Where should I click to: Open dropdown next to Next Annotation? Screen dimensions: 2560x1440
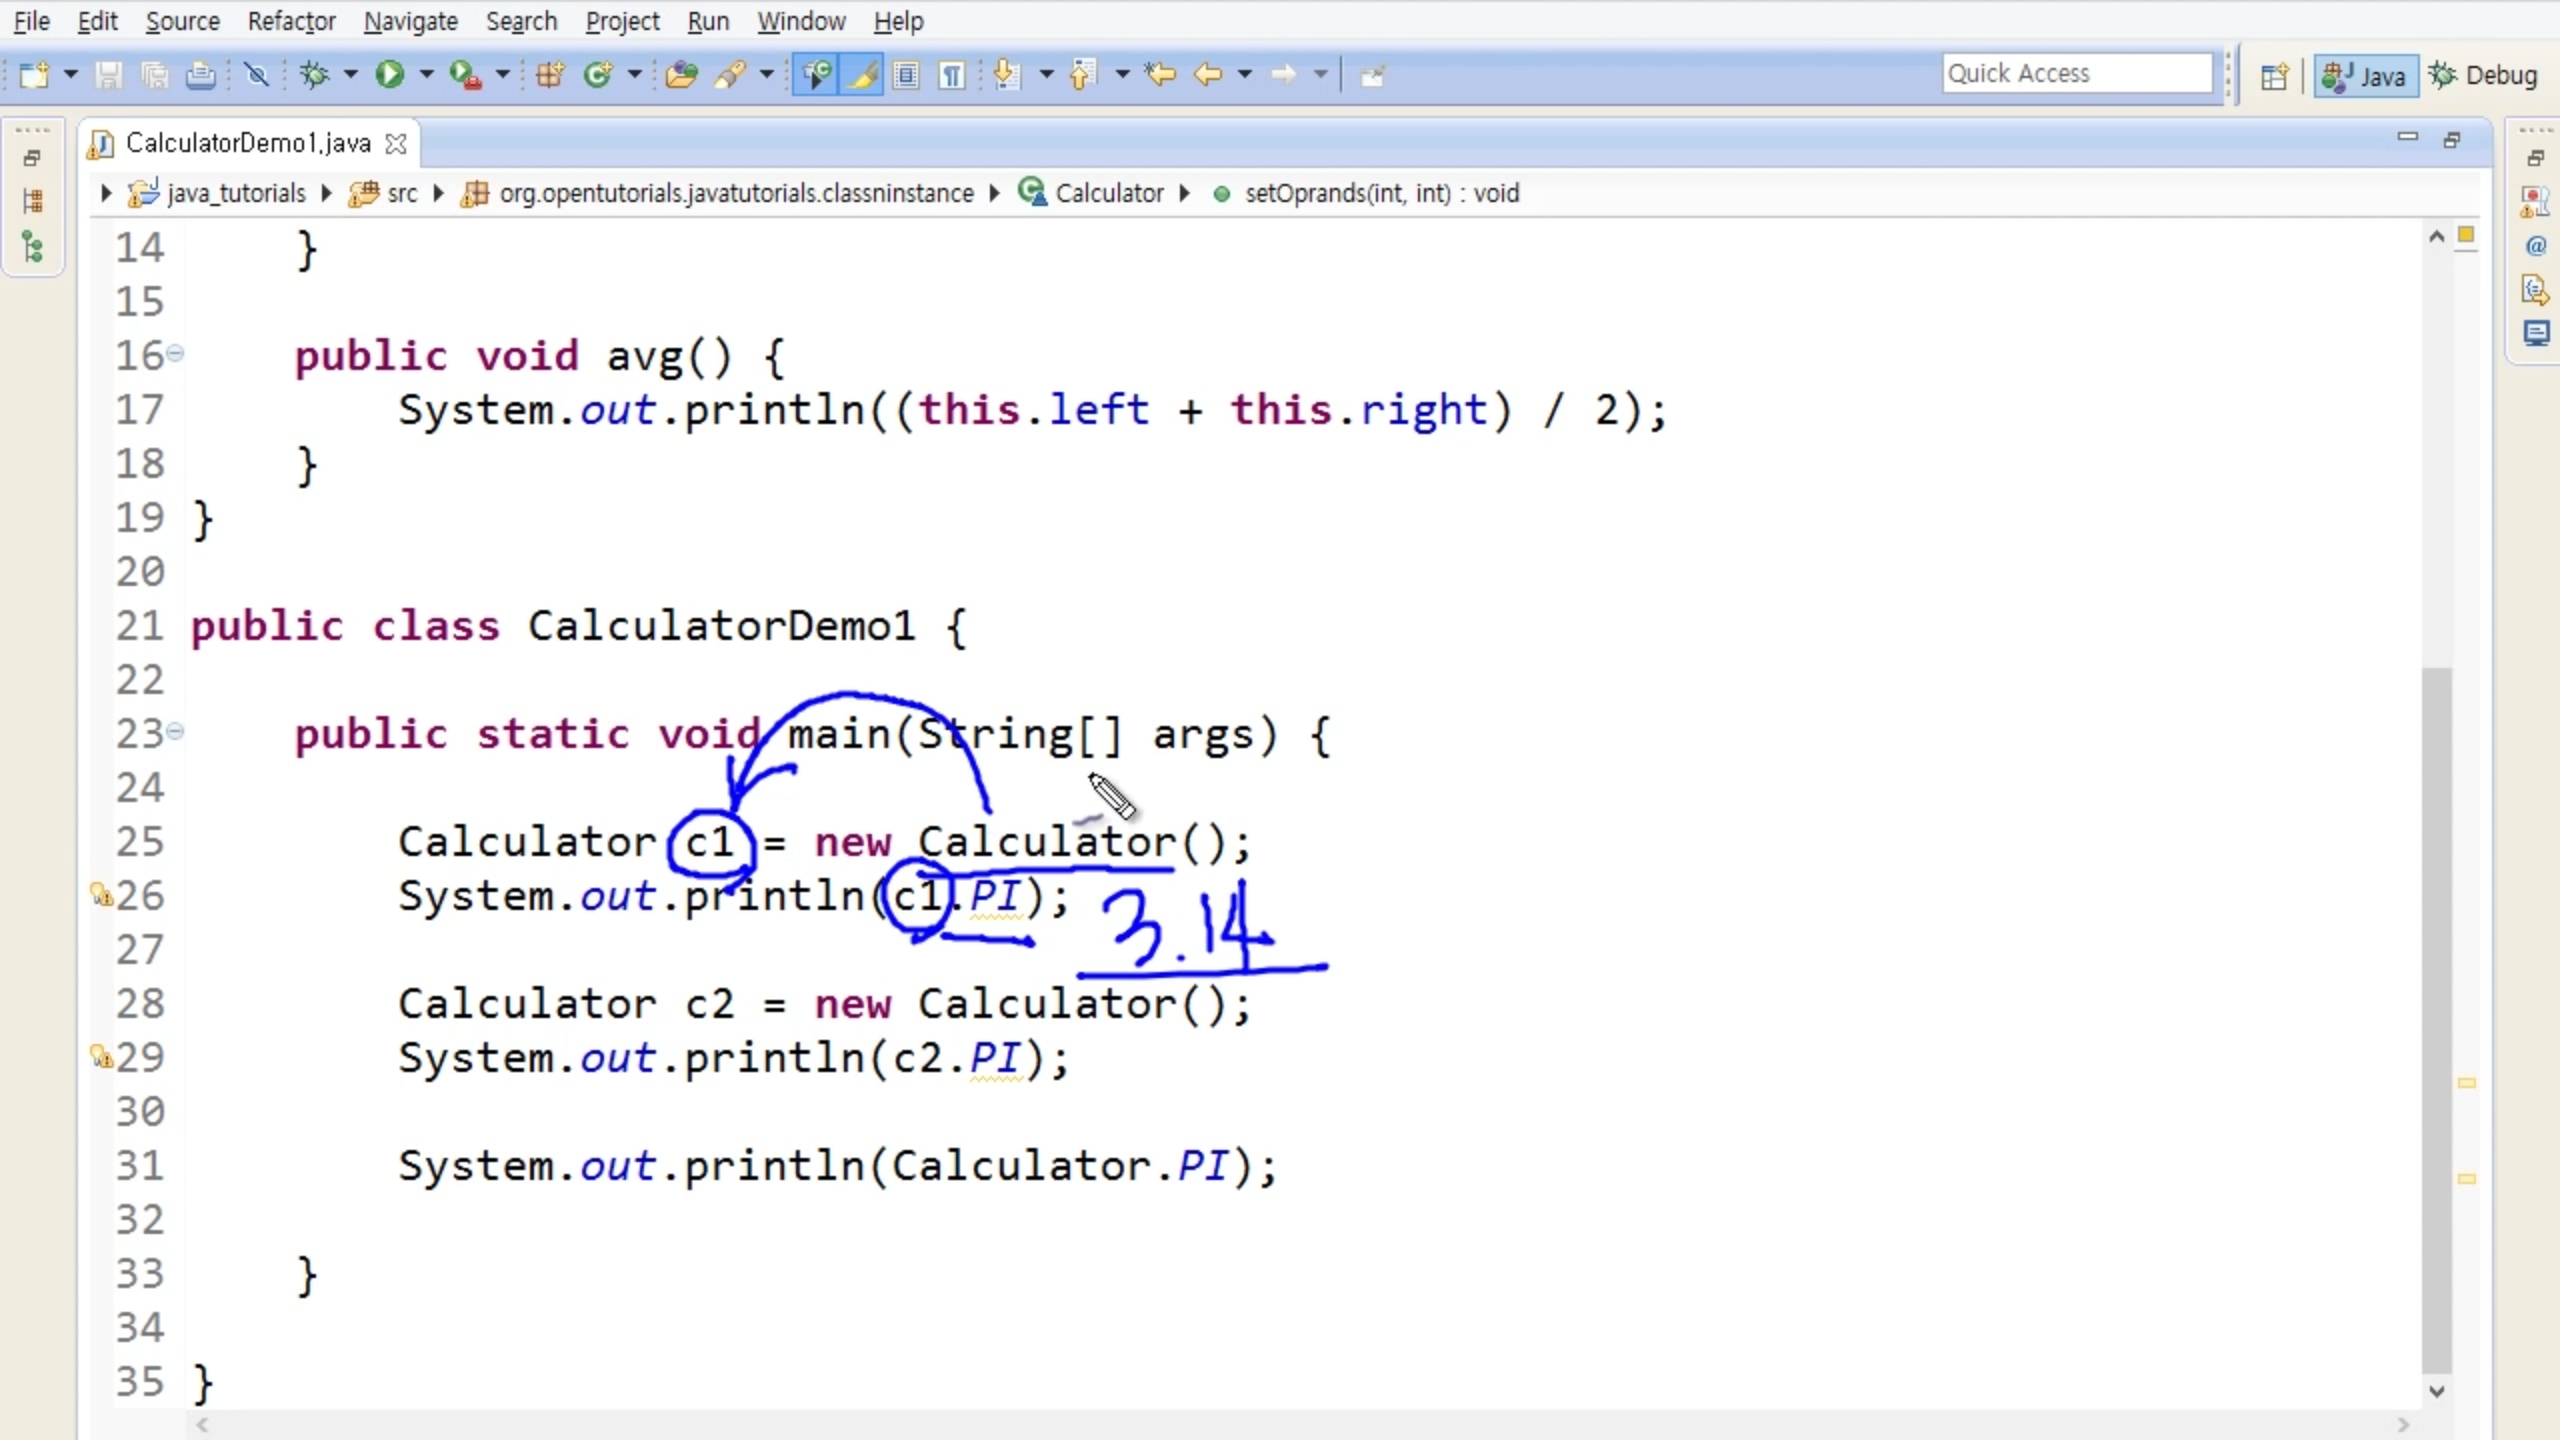click(1047, 75)
